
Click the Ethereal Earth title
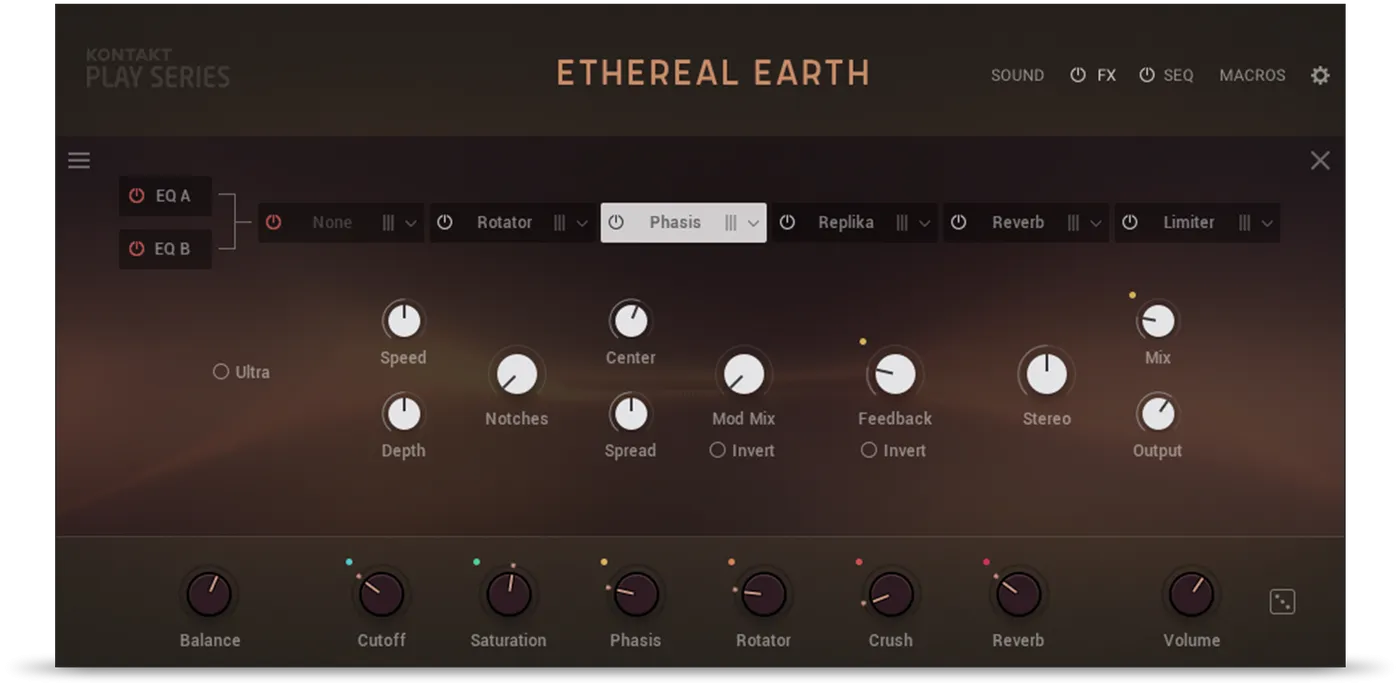(x=713, y=73)
